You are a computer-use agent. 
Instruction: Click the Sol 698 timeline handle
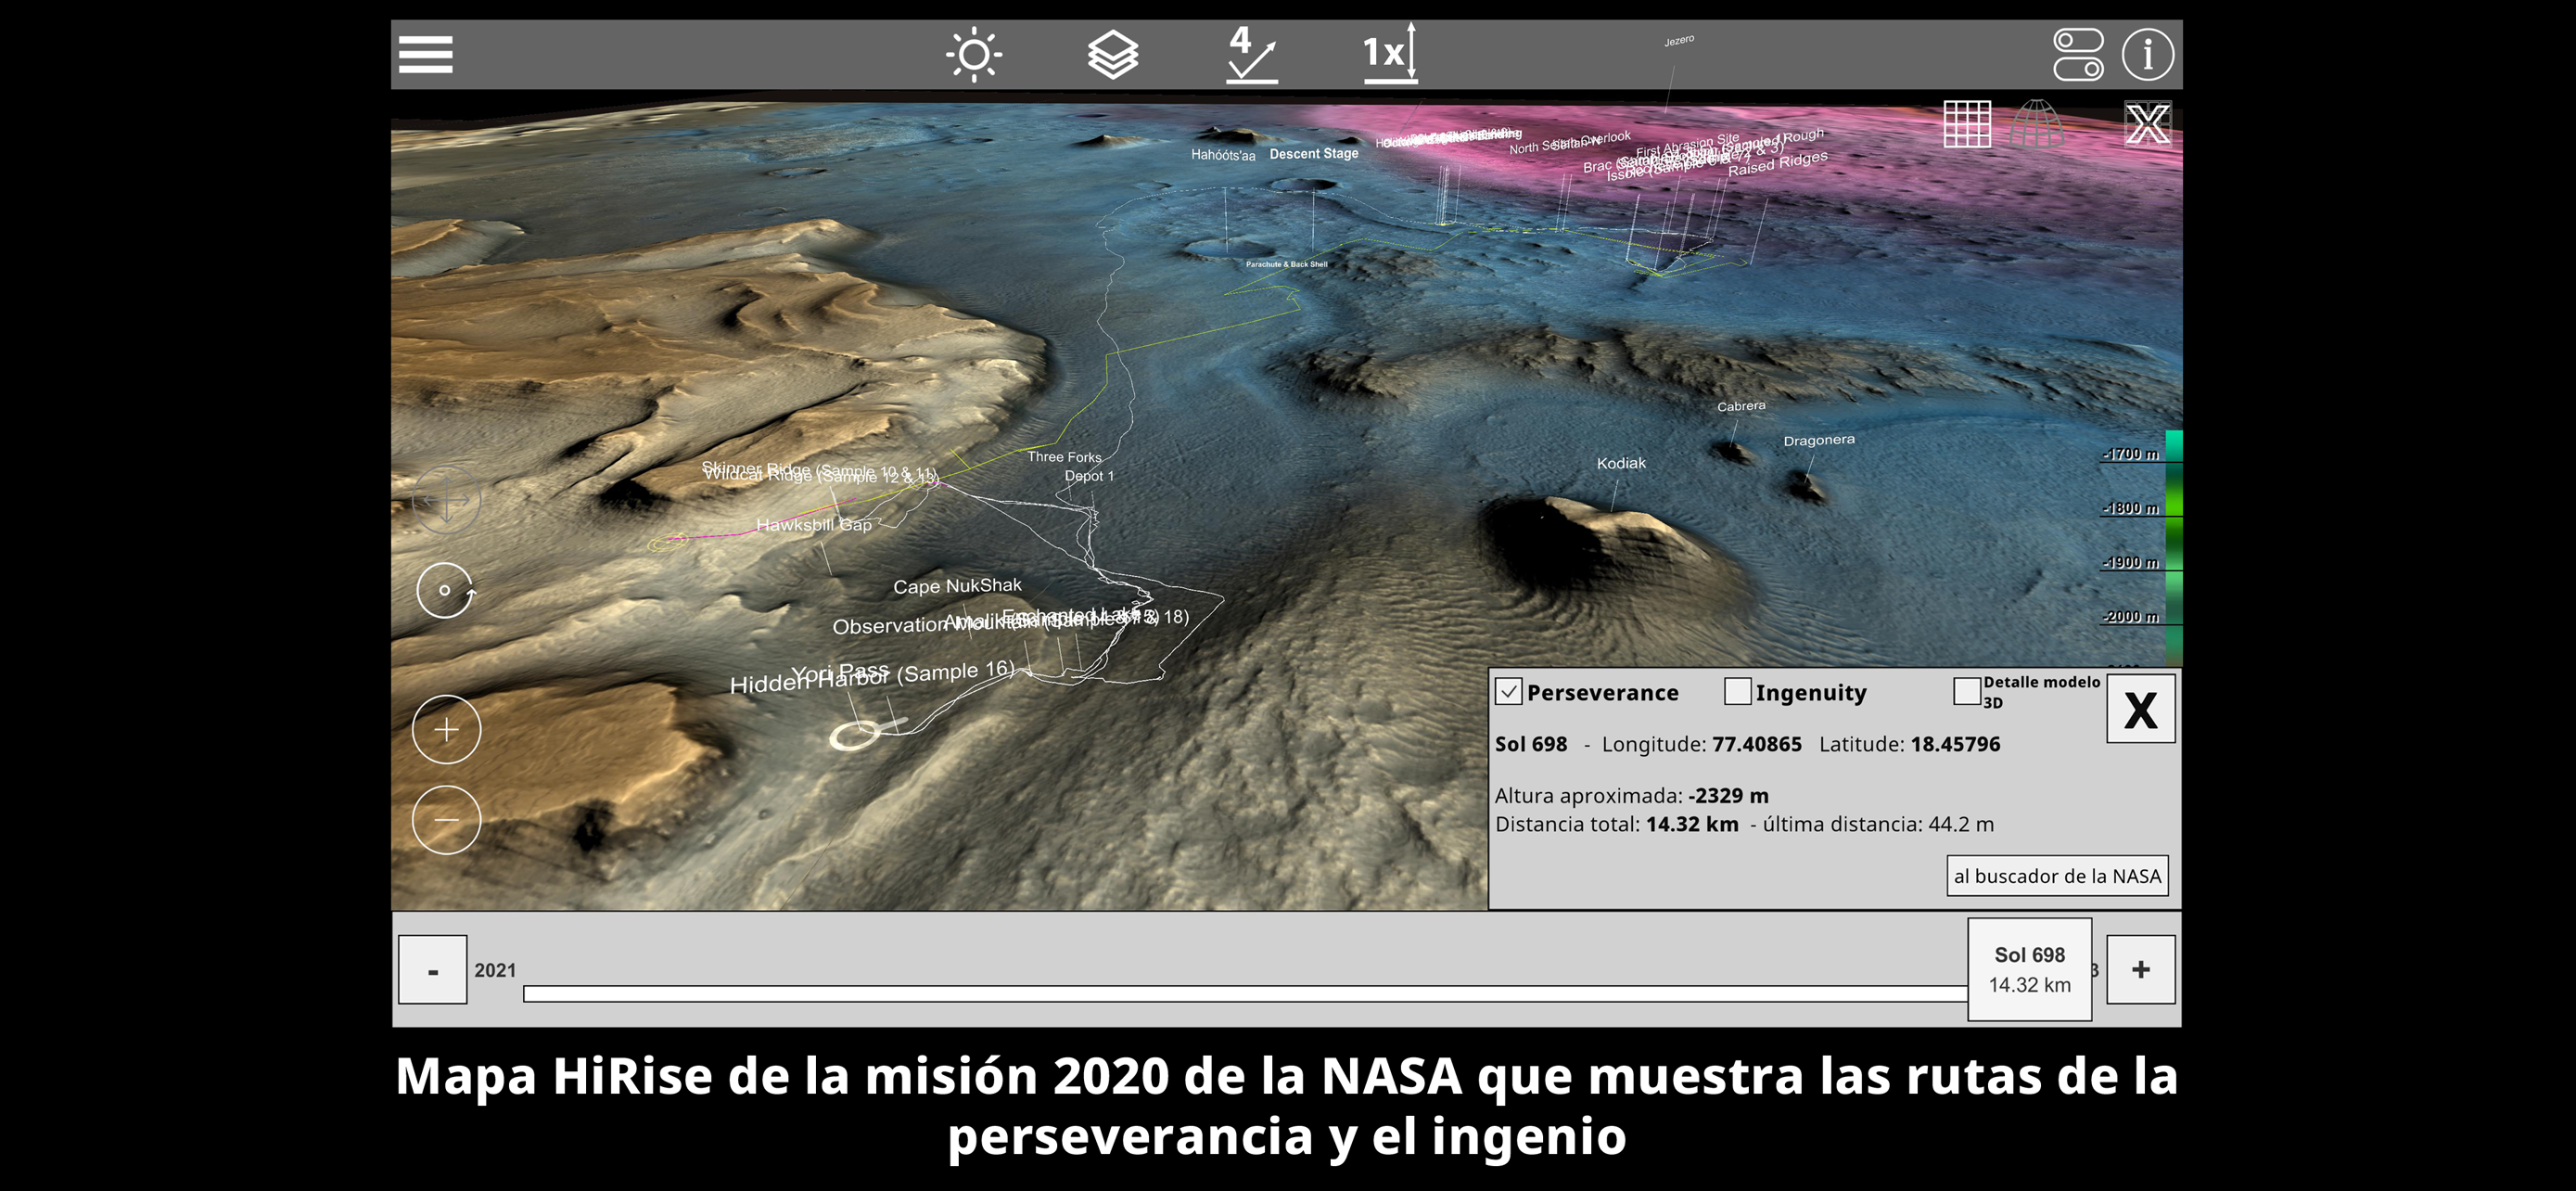tap(2029, 969)
